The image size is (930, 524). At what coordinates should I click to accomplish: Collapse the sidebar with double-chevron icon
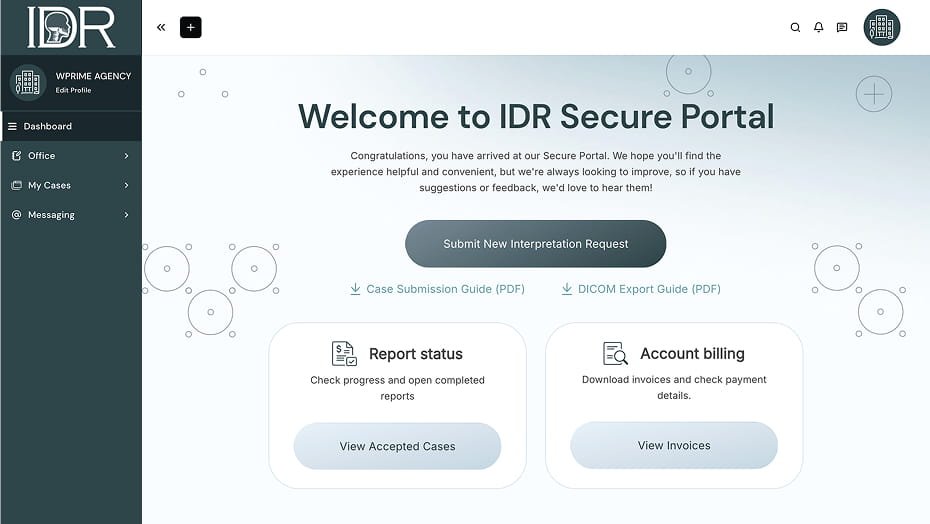161,27
